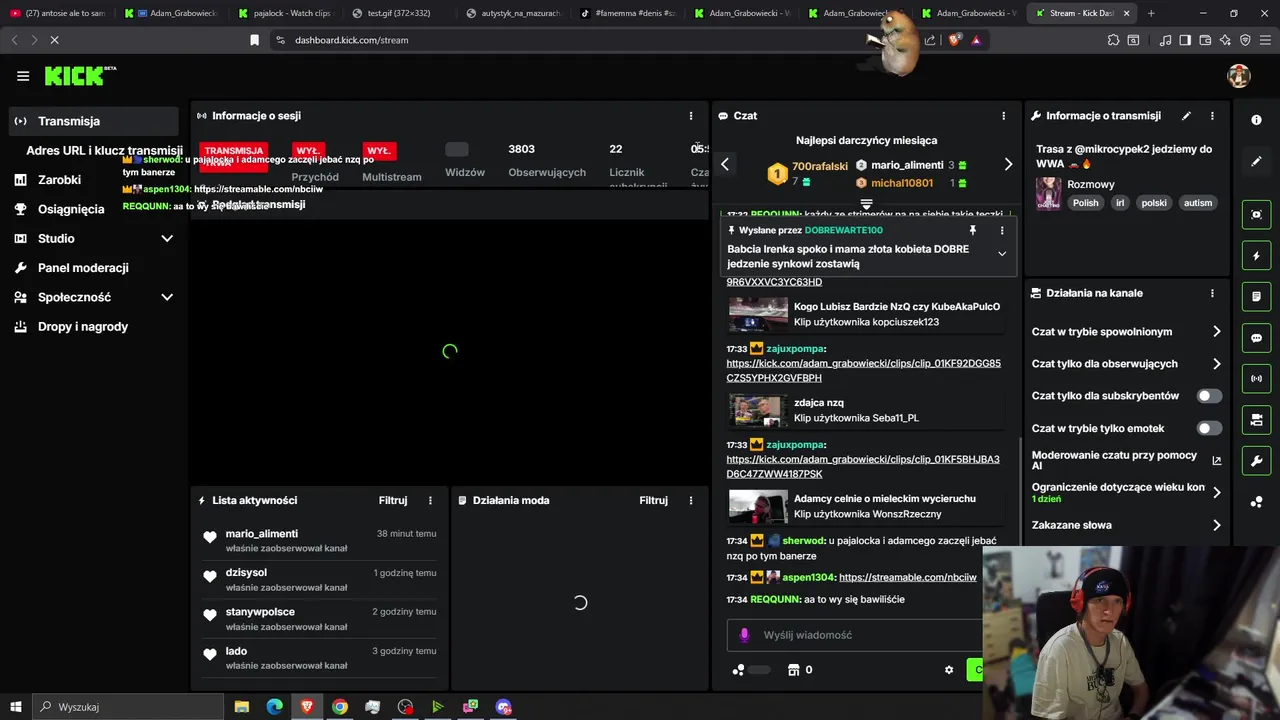Show next top gifters page

[1008, 164]
